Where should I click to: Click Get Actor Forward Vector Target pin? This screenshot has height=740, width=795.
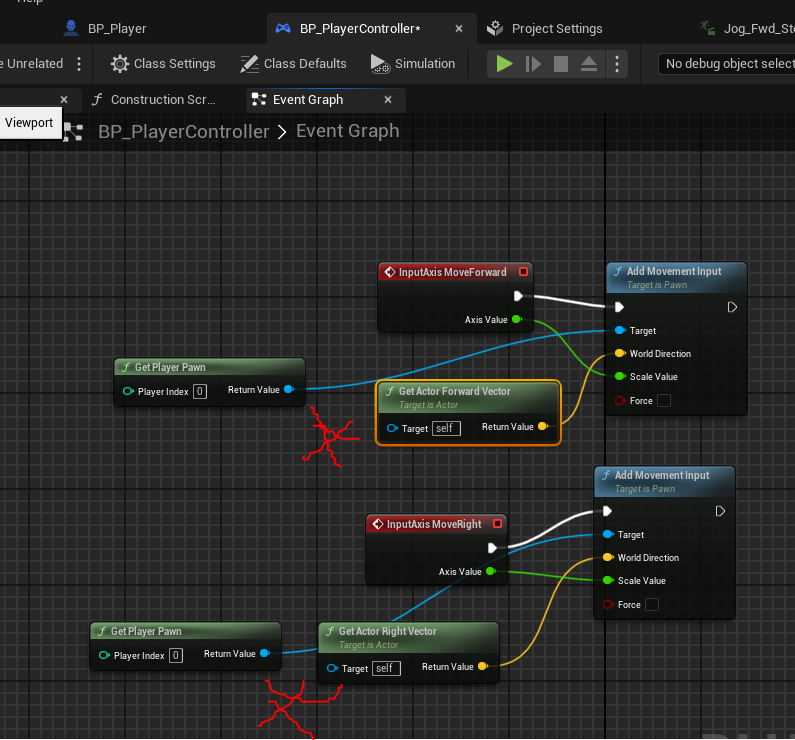coord(392,428)
